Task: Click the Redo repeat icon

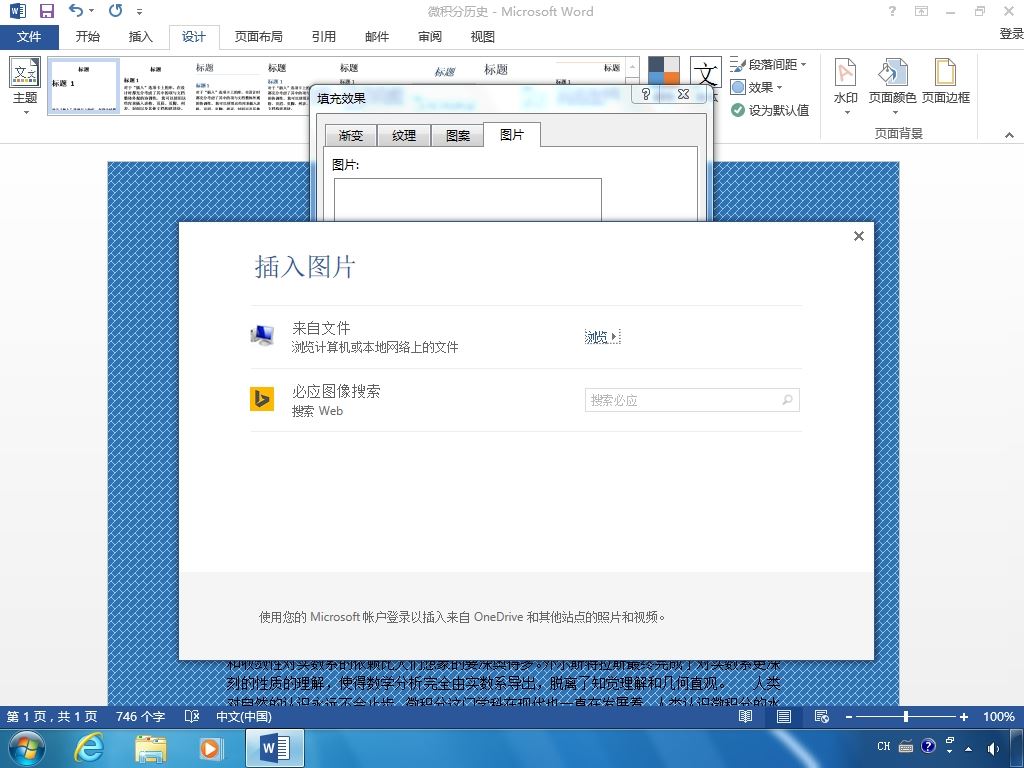Action: pos(116,10)
